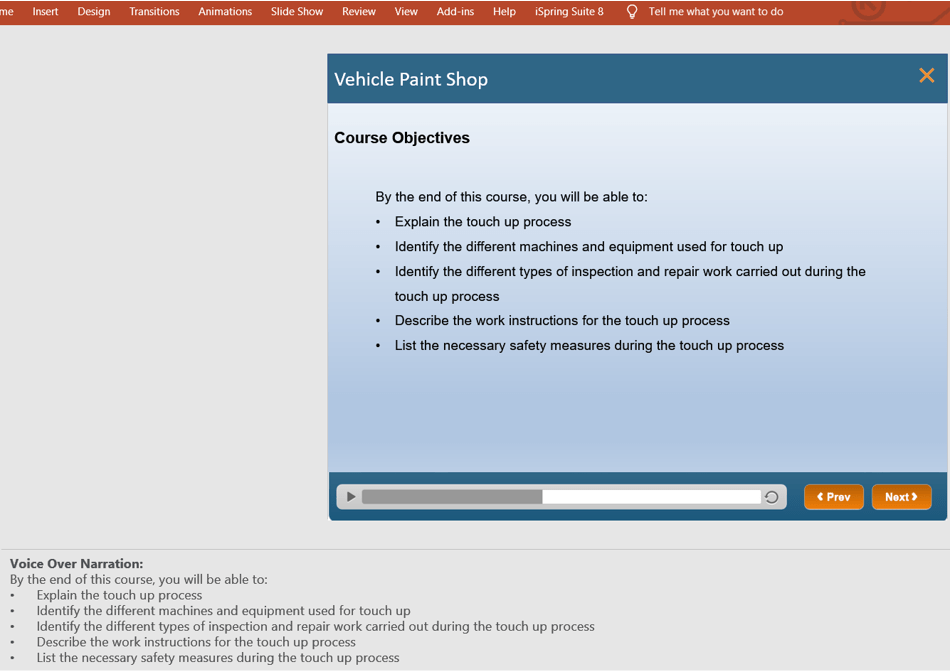
Task: Open the Help tab
Action: click(x=504, y=12)
